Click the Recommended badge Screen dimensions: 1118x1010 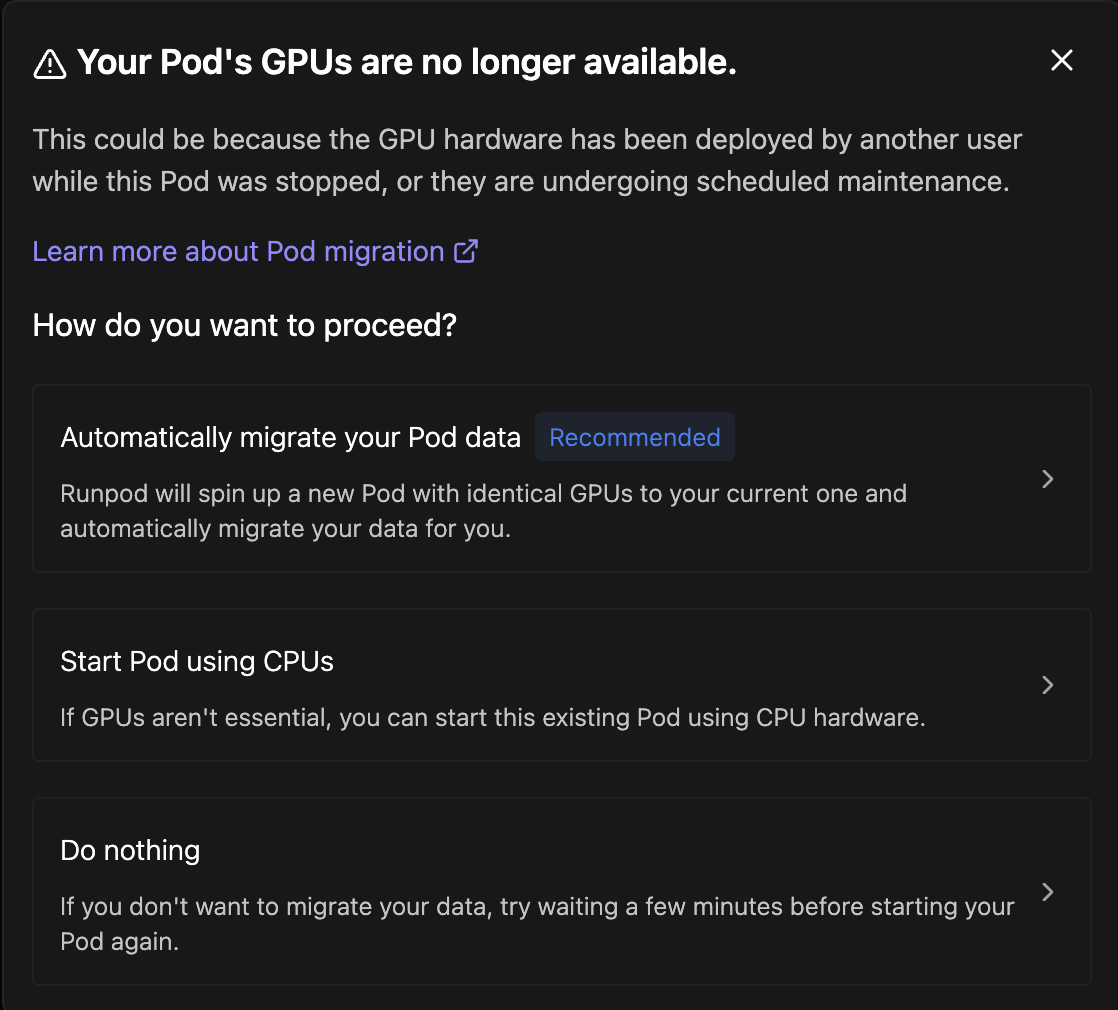634,437
